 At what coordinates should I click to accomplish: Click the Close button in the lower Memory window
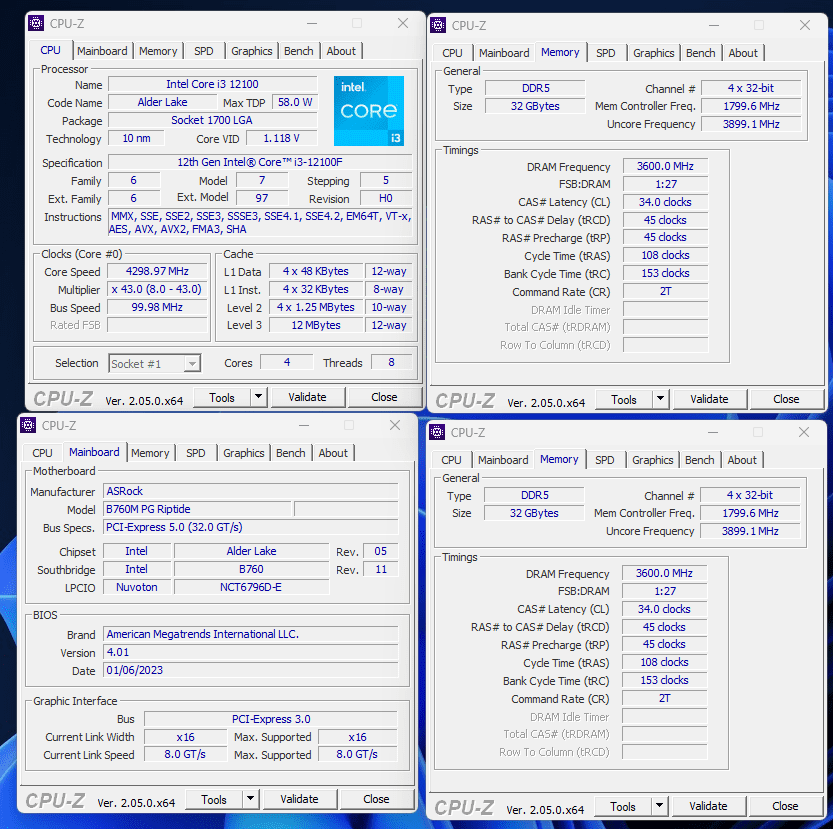click(785, 806)
